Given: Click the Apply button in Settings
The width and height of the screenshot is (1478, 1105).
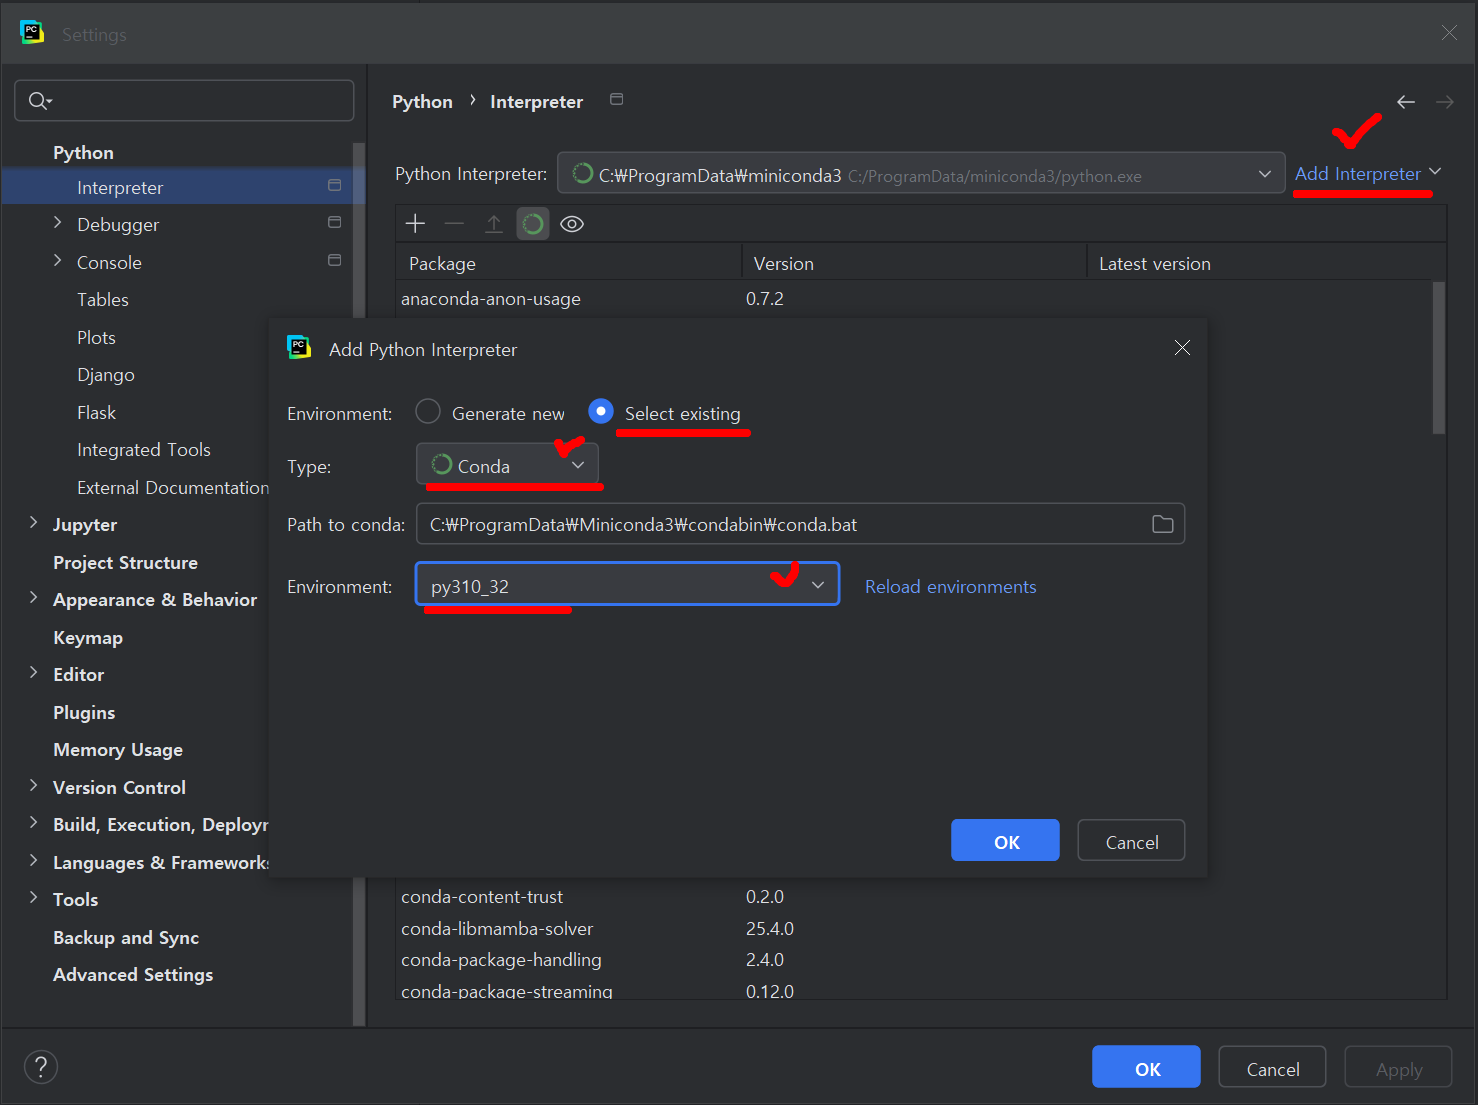Looking at the screenshot, I should click(1398, 1067).
